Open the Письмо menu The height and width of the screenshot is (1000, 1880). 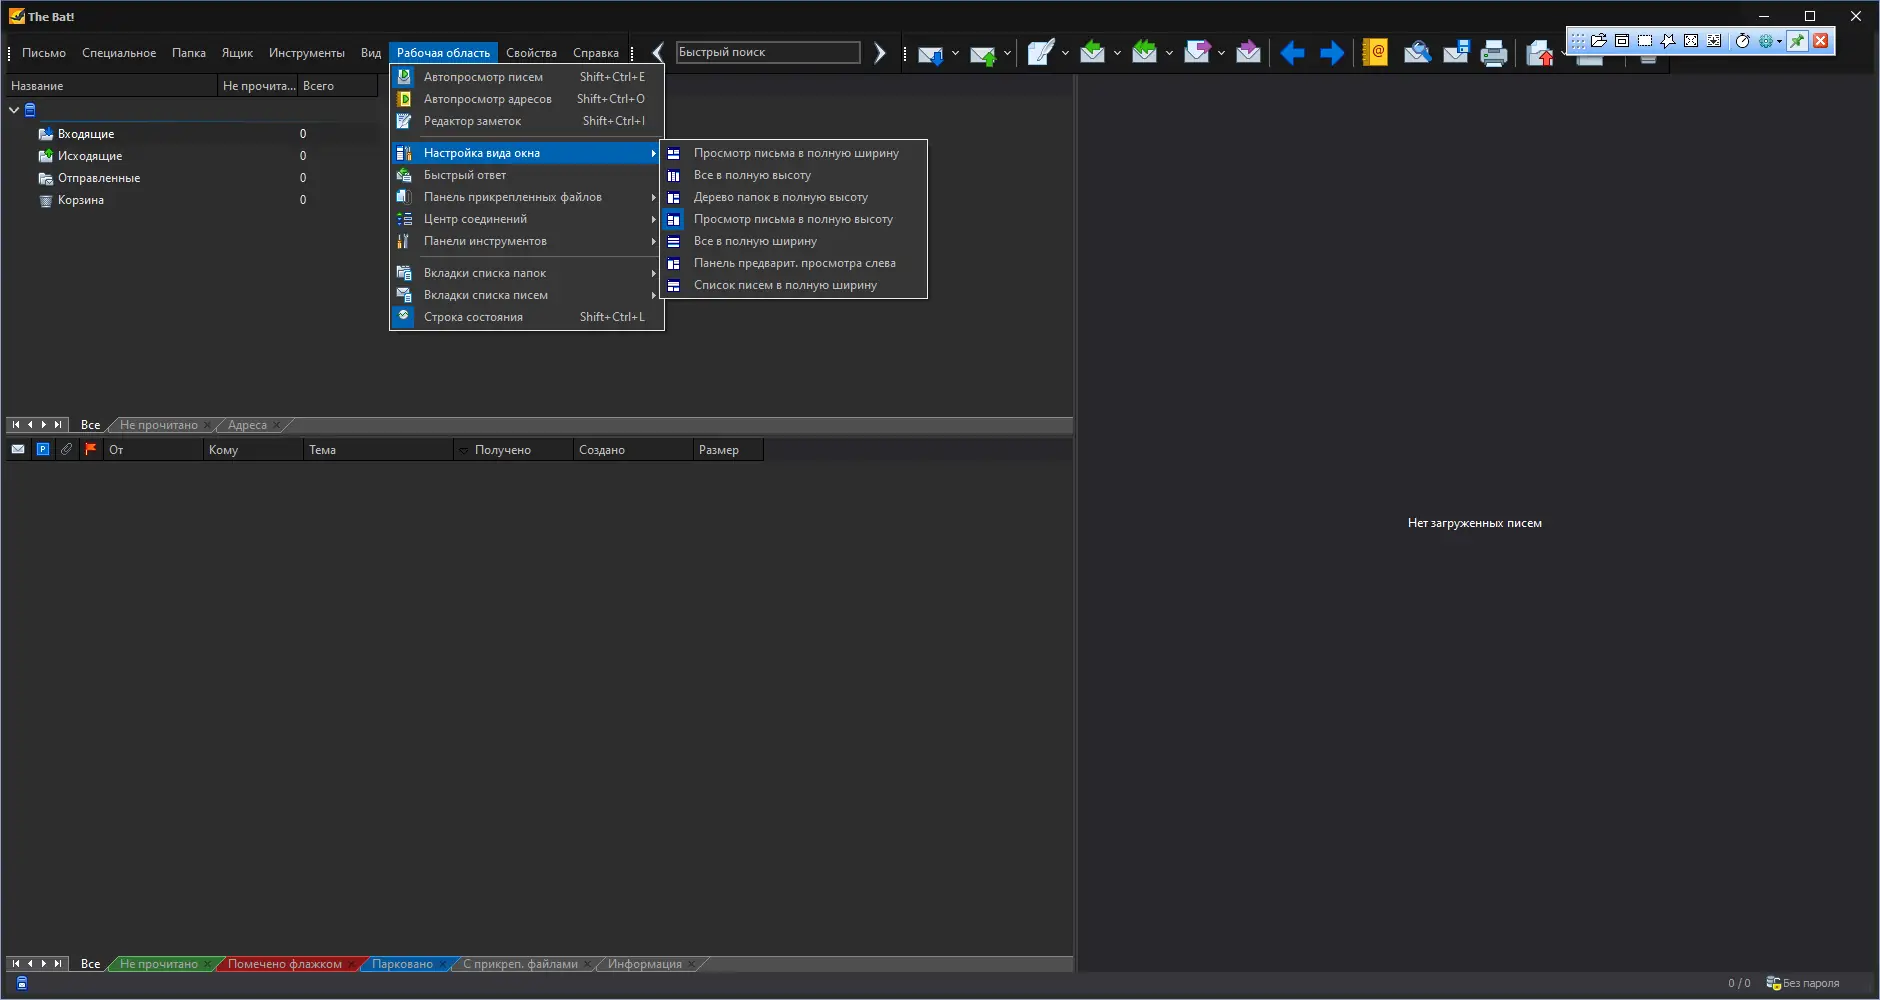pyautogui.click(x=44, y=53)
